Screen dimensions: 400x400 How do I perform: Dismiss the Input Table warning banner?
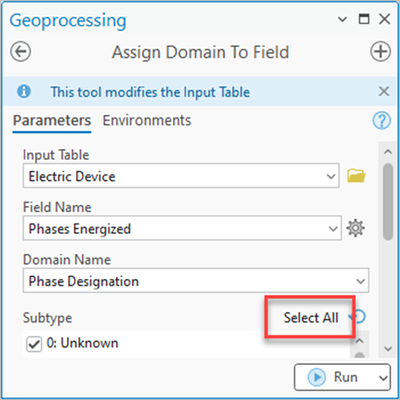click(x=384, y=91)
